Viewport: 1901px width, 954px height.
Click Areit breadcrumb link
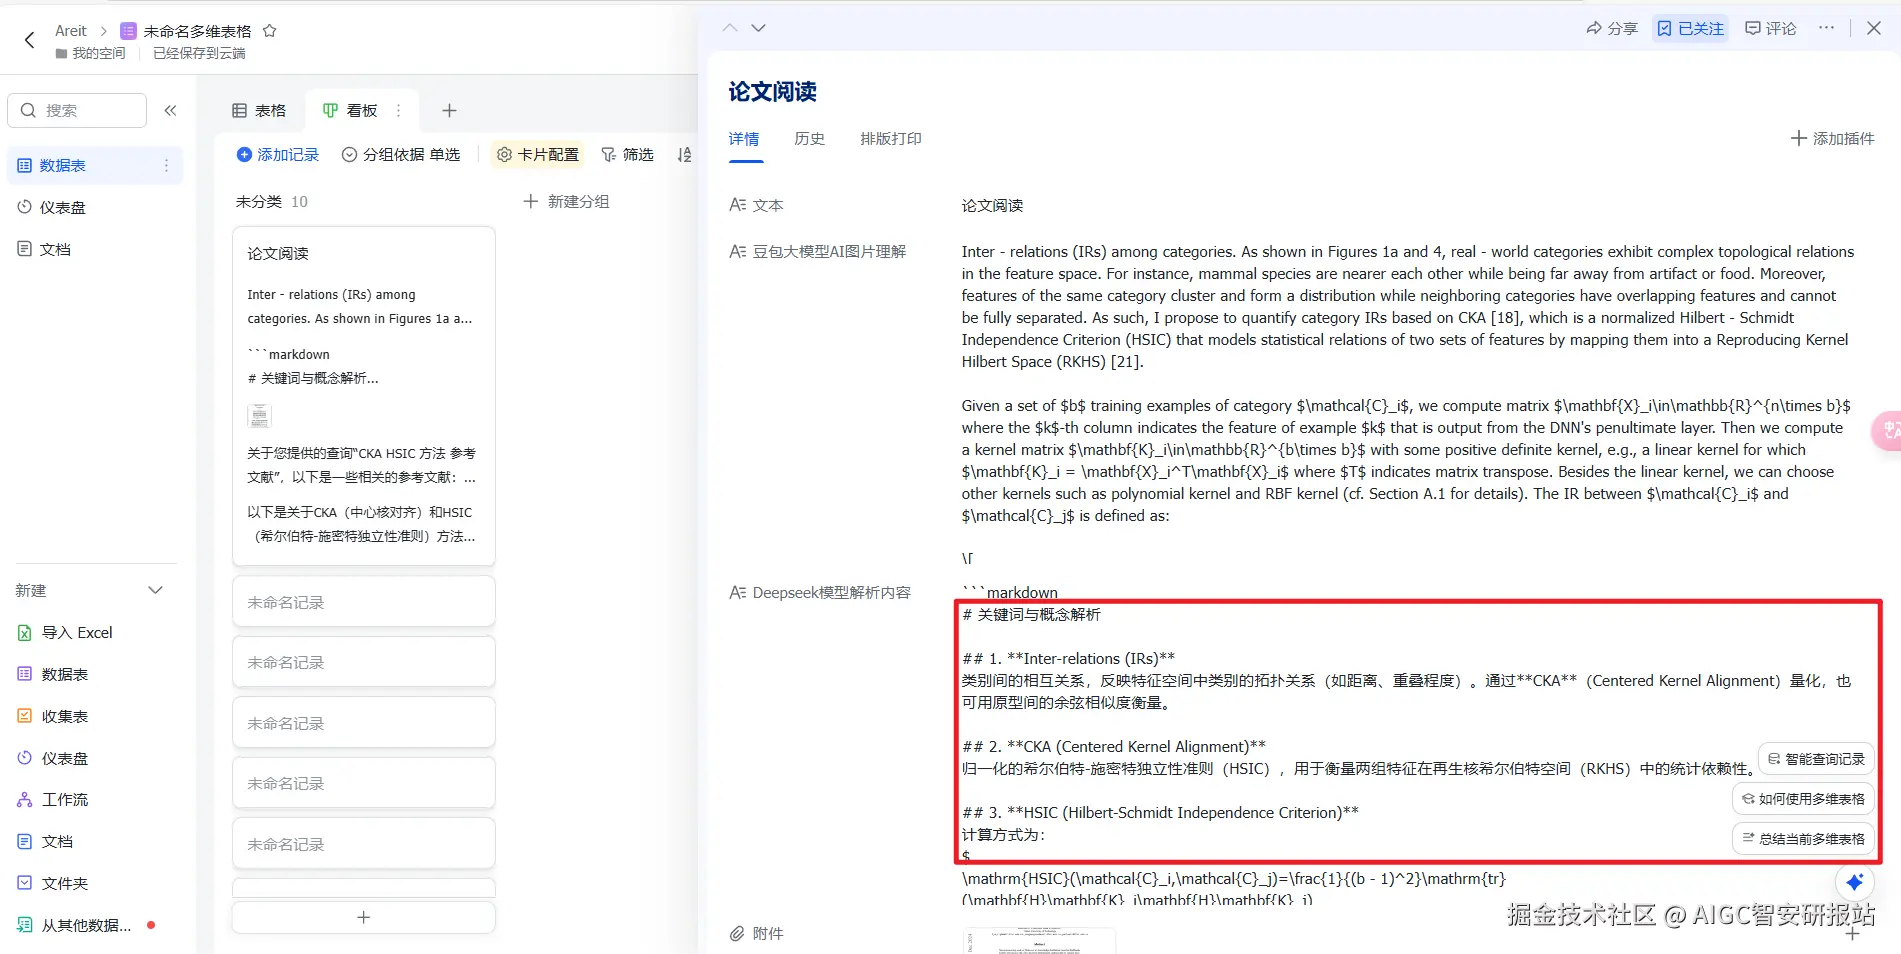71,31
